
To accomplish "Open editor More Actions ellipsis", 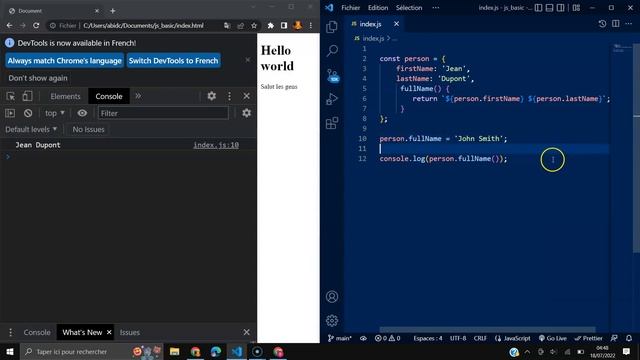I will point(629,24).
